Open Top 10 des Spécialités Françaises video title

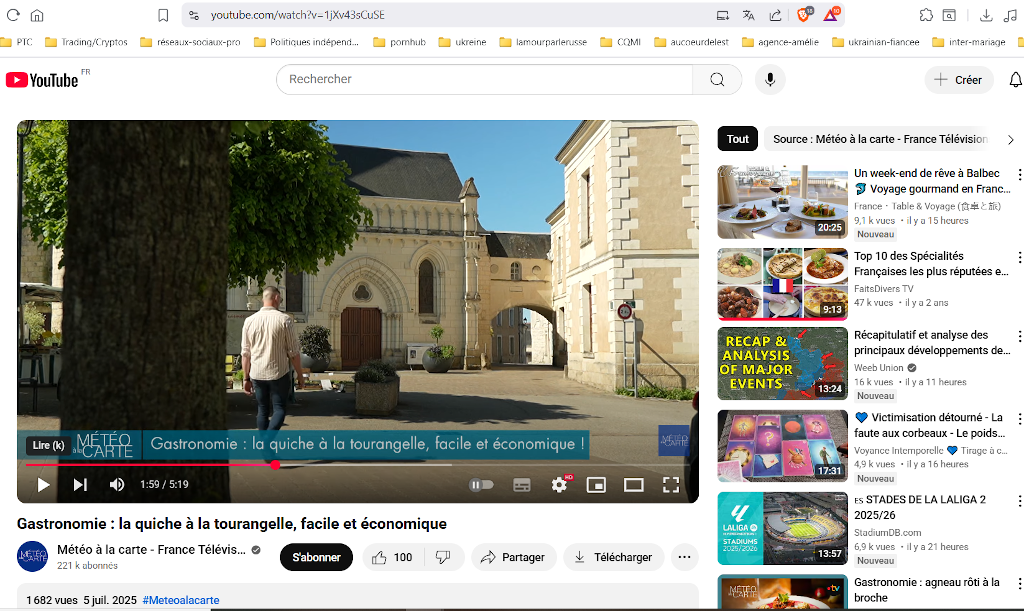(931, 264)
